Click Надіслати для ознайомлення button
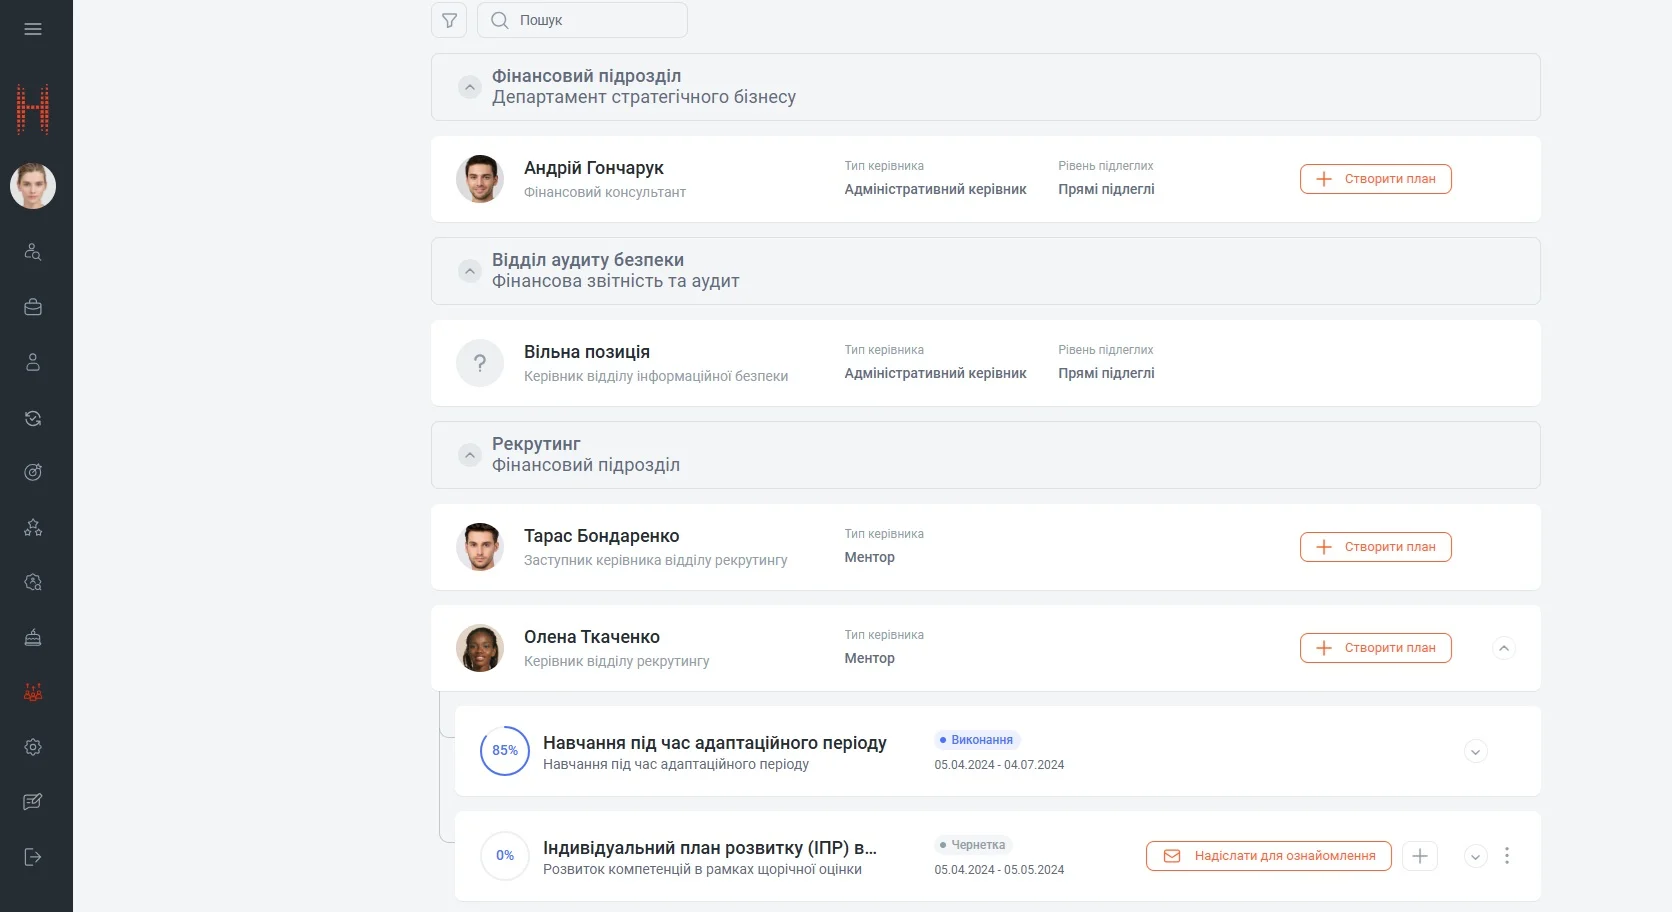The height and width of the screenshot is (912, 1672). (1268, 856)
